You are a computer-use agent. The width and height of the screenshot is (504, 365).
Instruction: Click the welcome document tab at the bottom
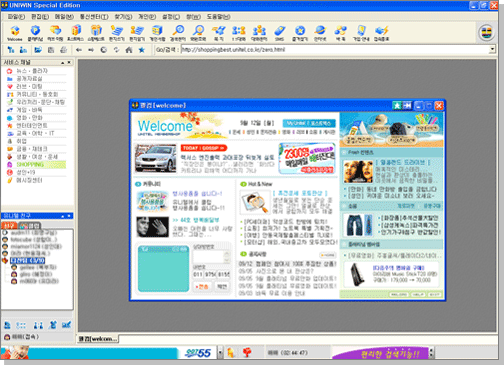97,339
